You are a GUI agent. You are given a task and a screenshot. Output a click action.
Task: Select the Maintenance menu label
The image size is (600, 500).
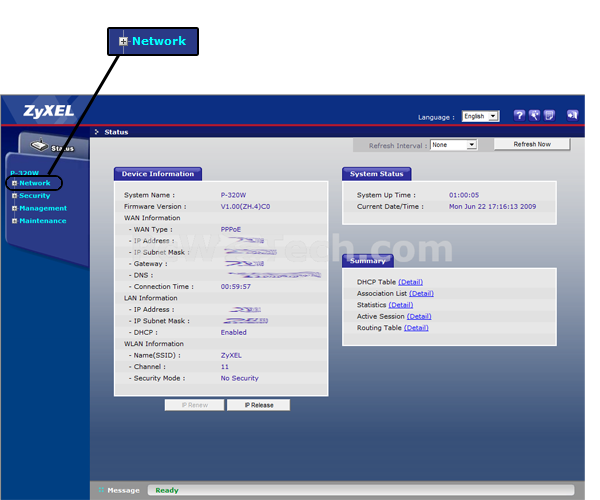coord(43,221)
